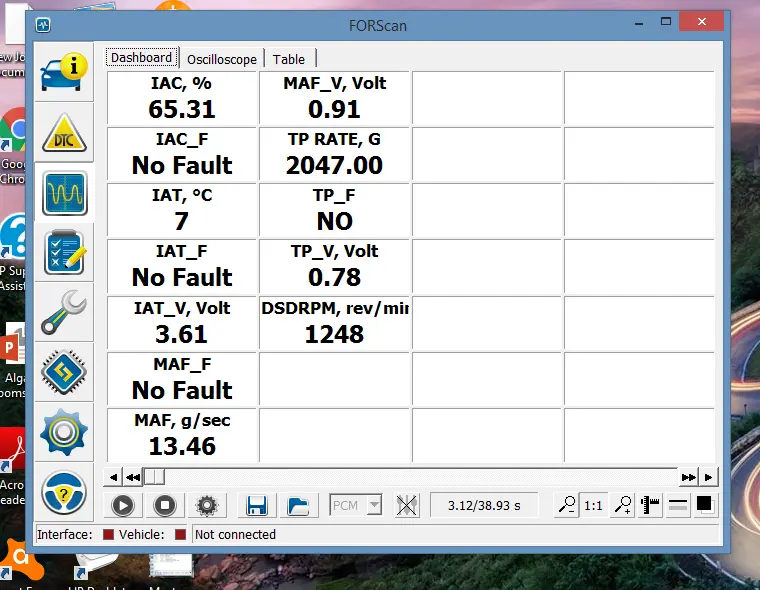Viewport: 760px width, 590px height.
Task: Click the timeline position slider thumb
Action: click(154, 477)
